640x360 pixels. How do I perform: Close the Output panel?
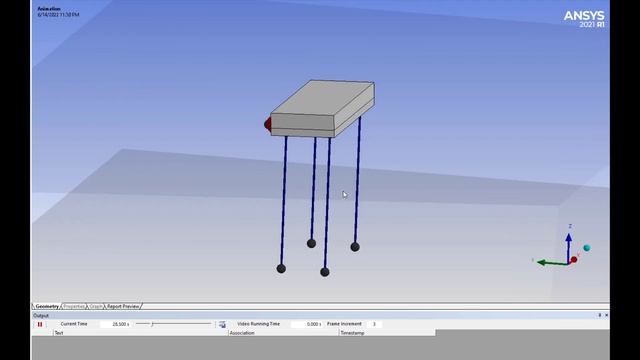pyautogui.click(x=606, y=315)
